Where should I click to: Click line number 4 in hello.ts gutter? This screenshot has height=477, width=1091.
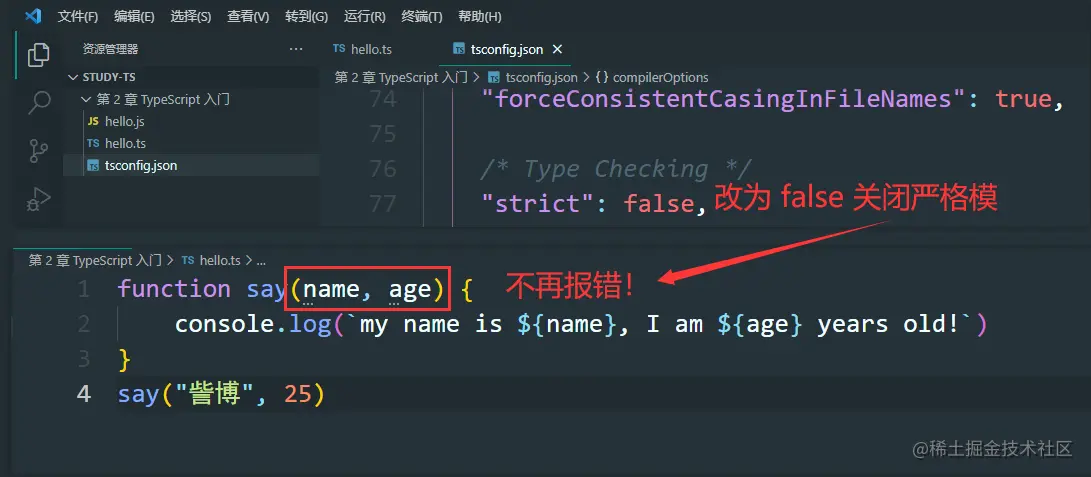tap(83, 394)
